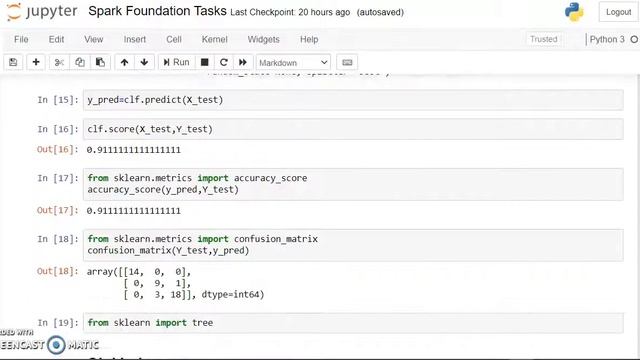
Task: Click the Python logo icon
Action: [574, 12]
